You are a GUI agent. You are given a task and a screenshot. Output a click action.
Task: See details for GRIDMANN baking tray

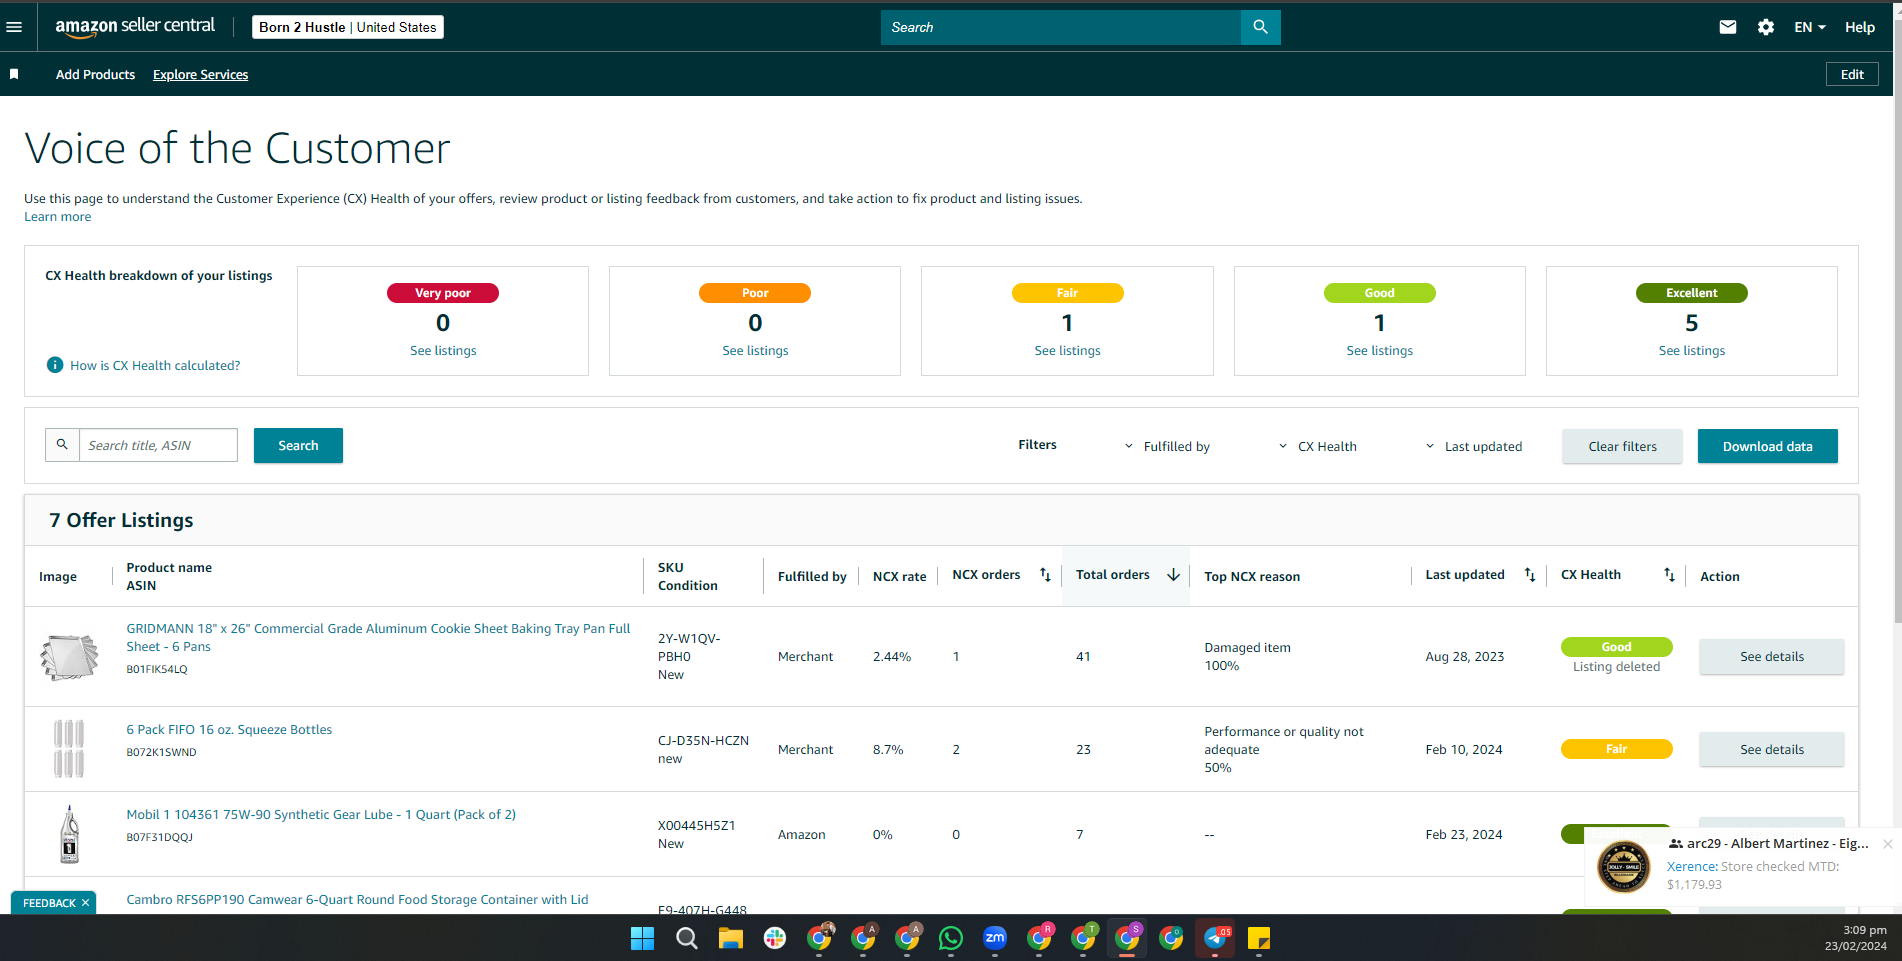(x=1771, y=656)
